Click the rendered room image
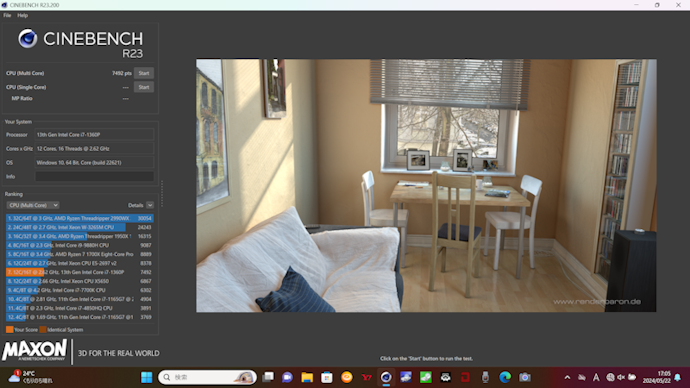 point(426,186)
